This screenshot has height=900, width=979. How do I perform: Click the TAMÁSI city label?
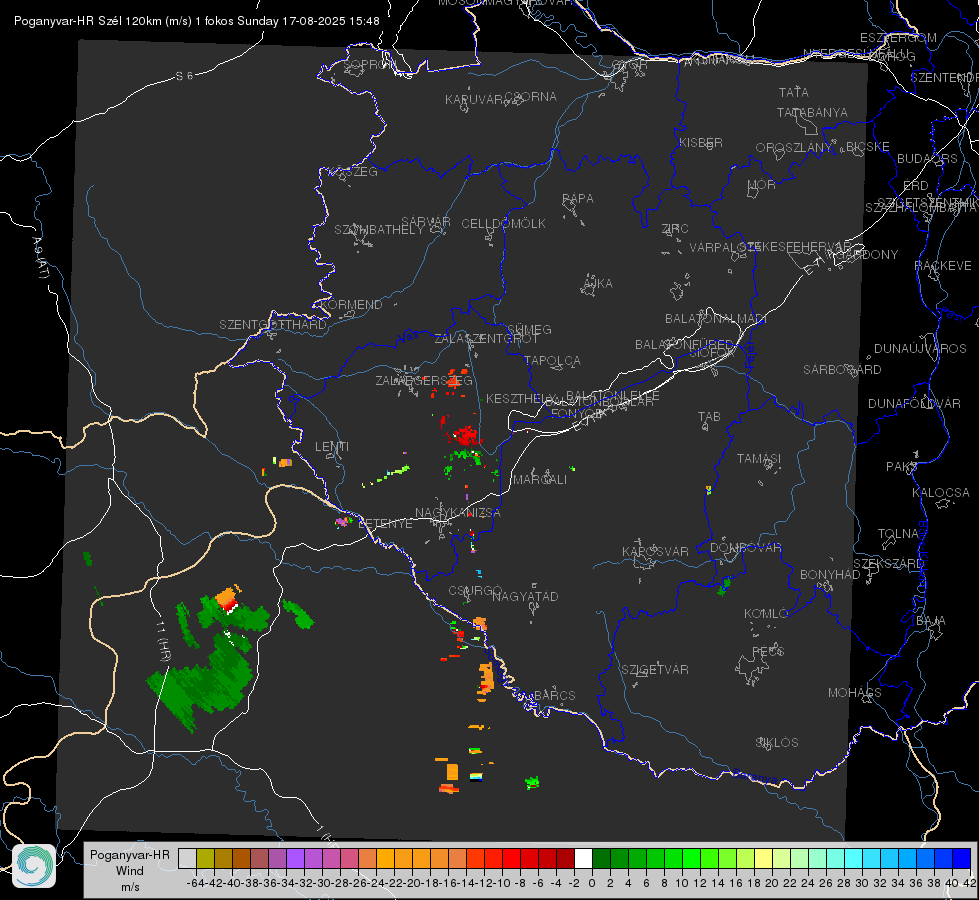759,458
